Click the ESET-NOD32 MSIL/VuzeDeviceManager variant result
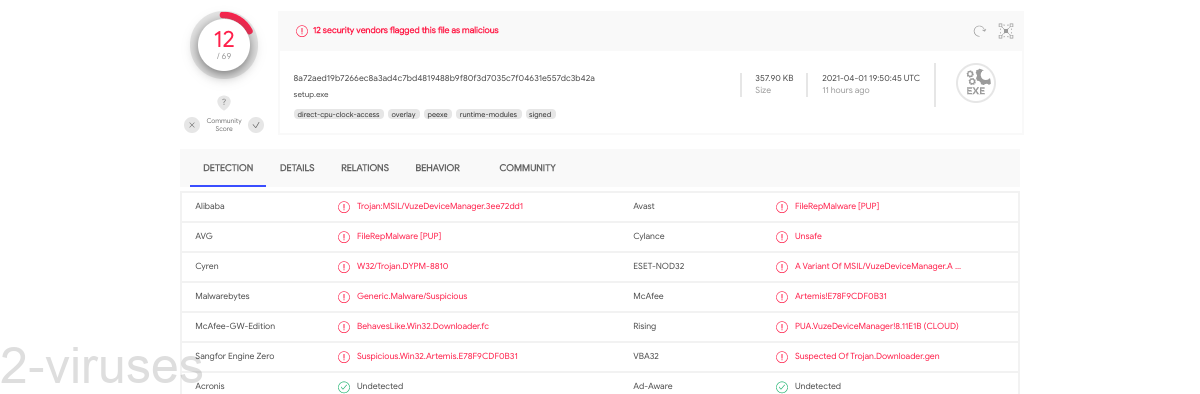The width and height of the screenshot is (1200, 394). 878,267
